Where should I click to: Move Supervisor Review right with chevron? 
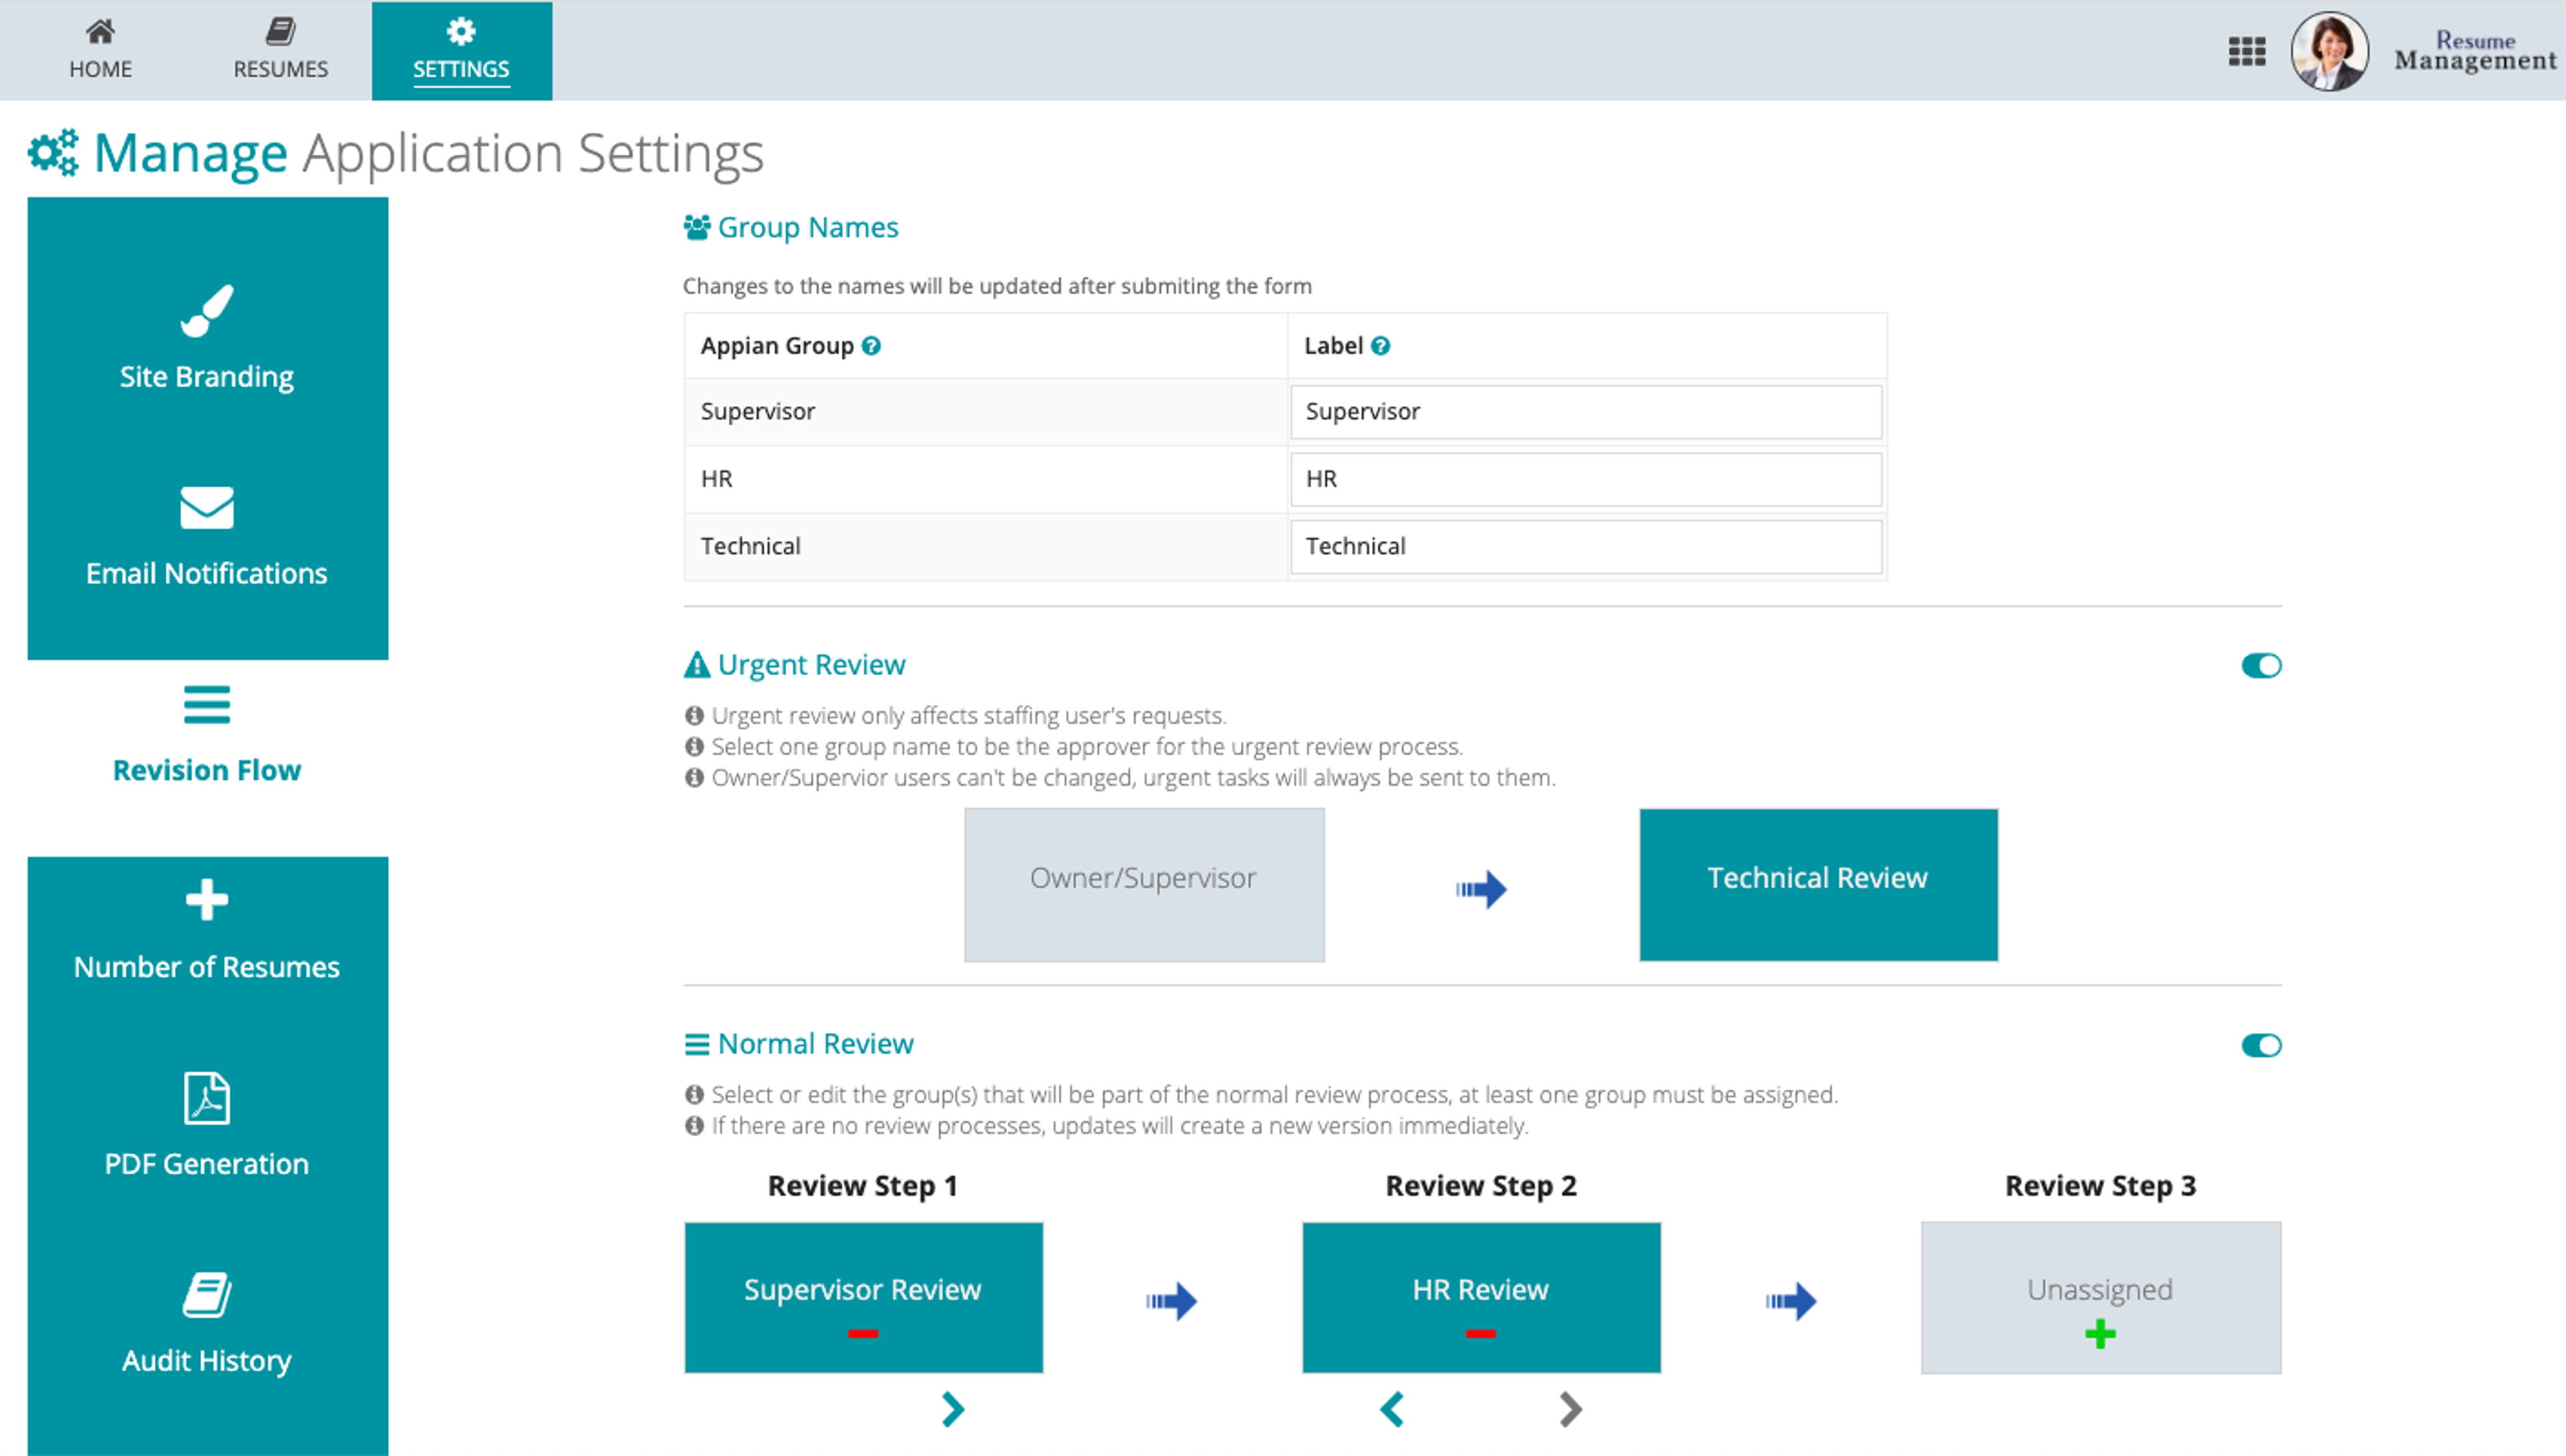click(x=953, y=1410)
